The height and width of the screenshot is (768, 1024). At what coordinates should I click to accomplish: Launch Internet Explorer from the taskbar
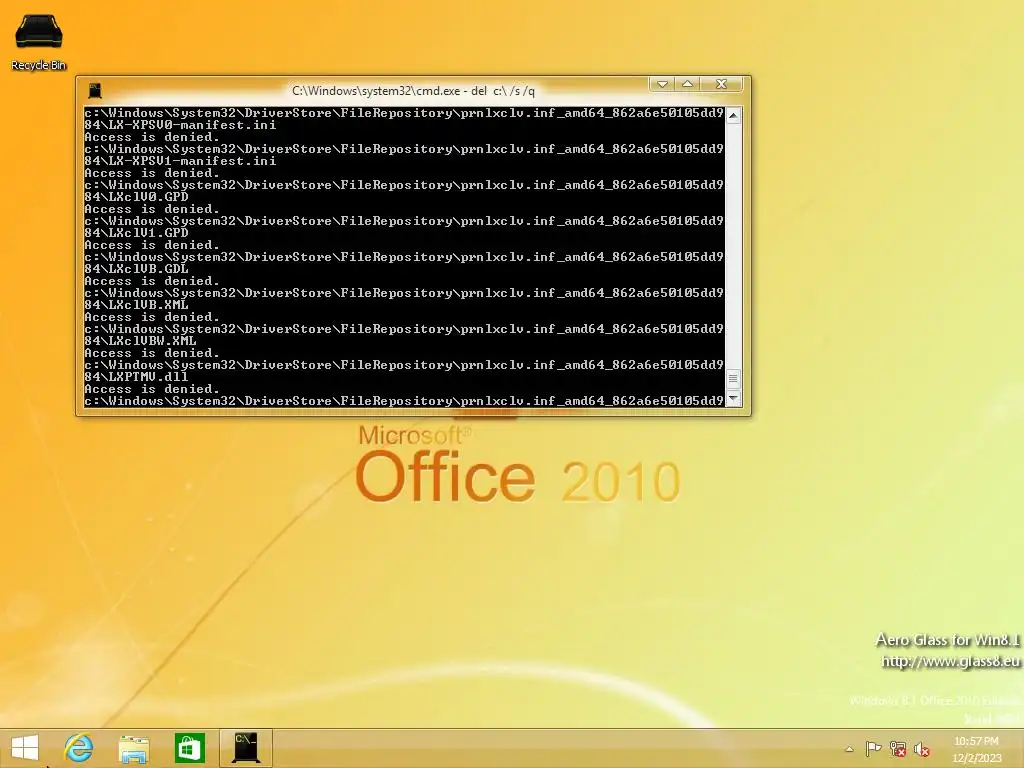coord(78,748)
